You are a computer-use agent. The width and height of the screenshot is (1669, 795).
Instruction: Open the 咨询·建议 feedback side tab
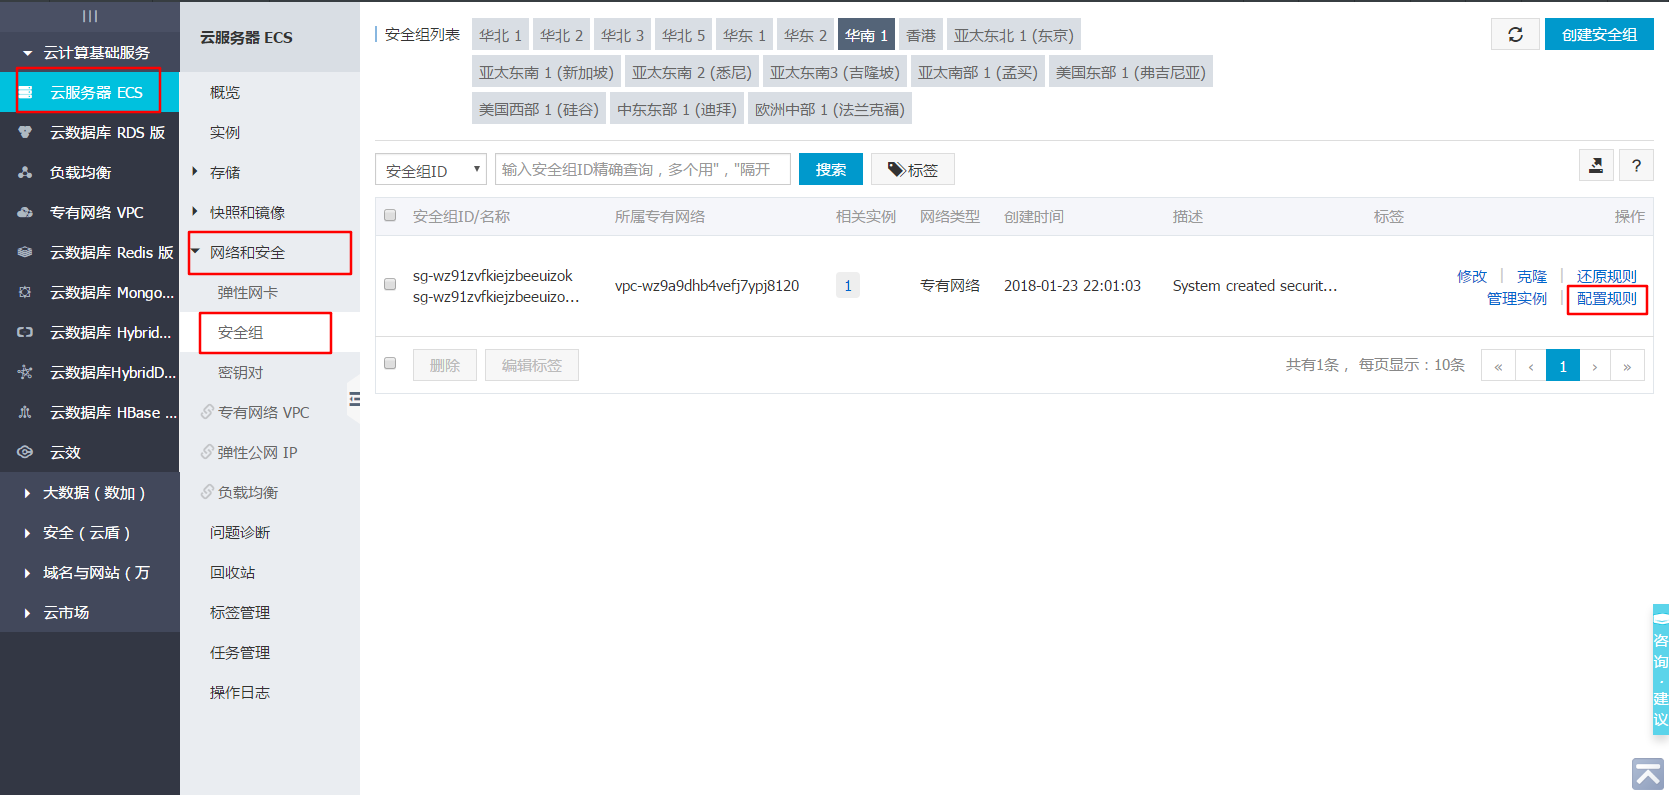click(x=1660, y=670)
